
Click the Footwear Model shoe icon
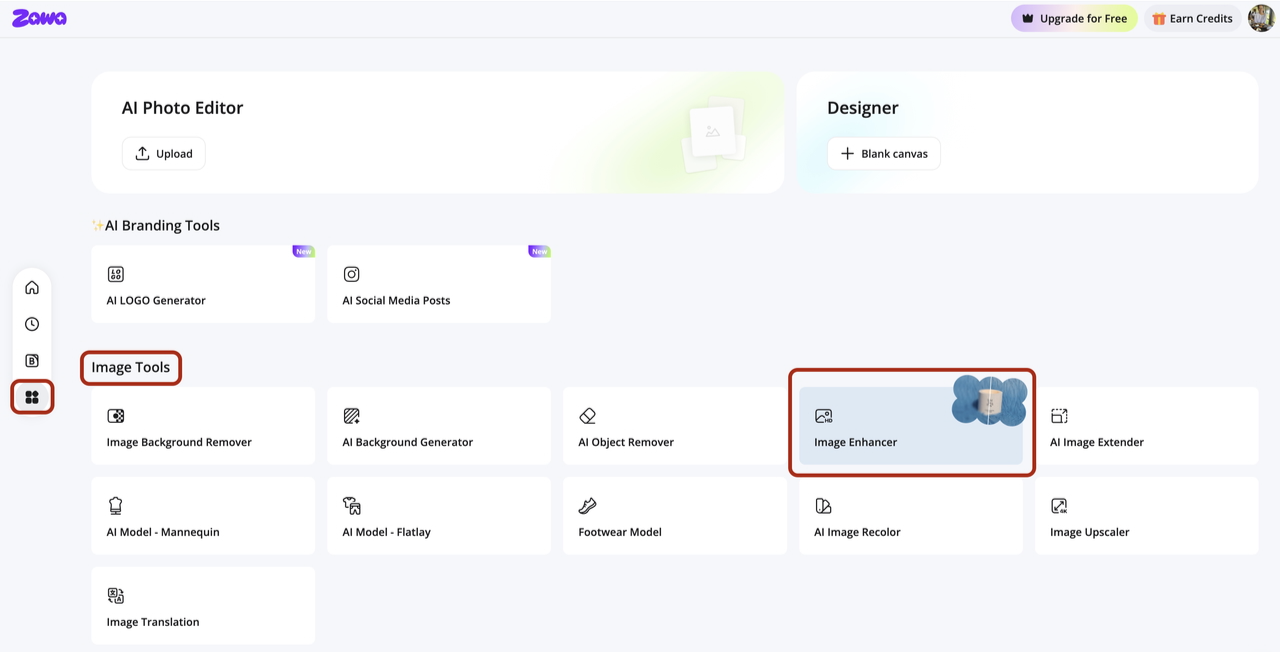(588, 506)
